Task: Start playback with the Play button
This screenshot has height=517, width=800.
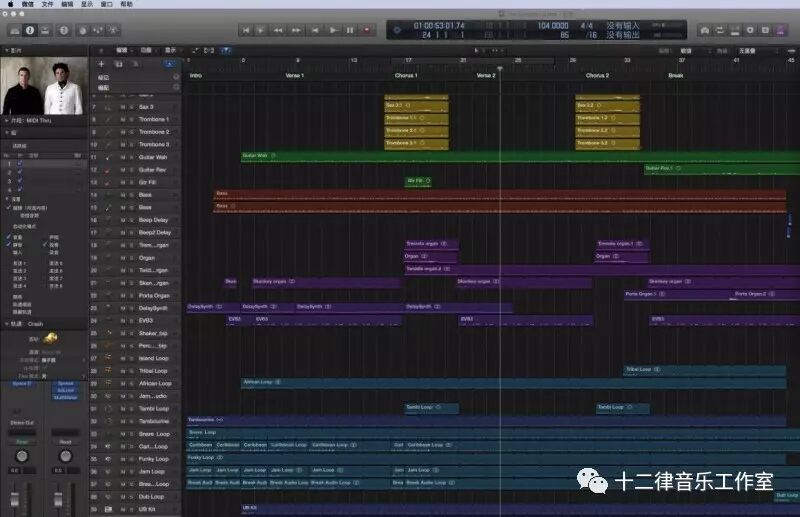Action: coord(333,31)
